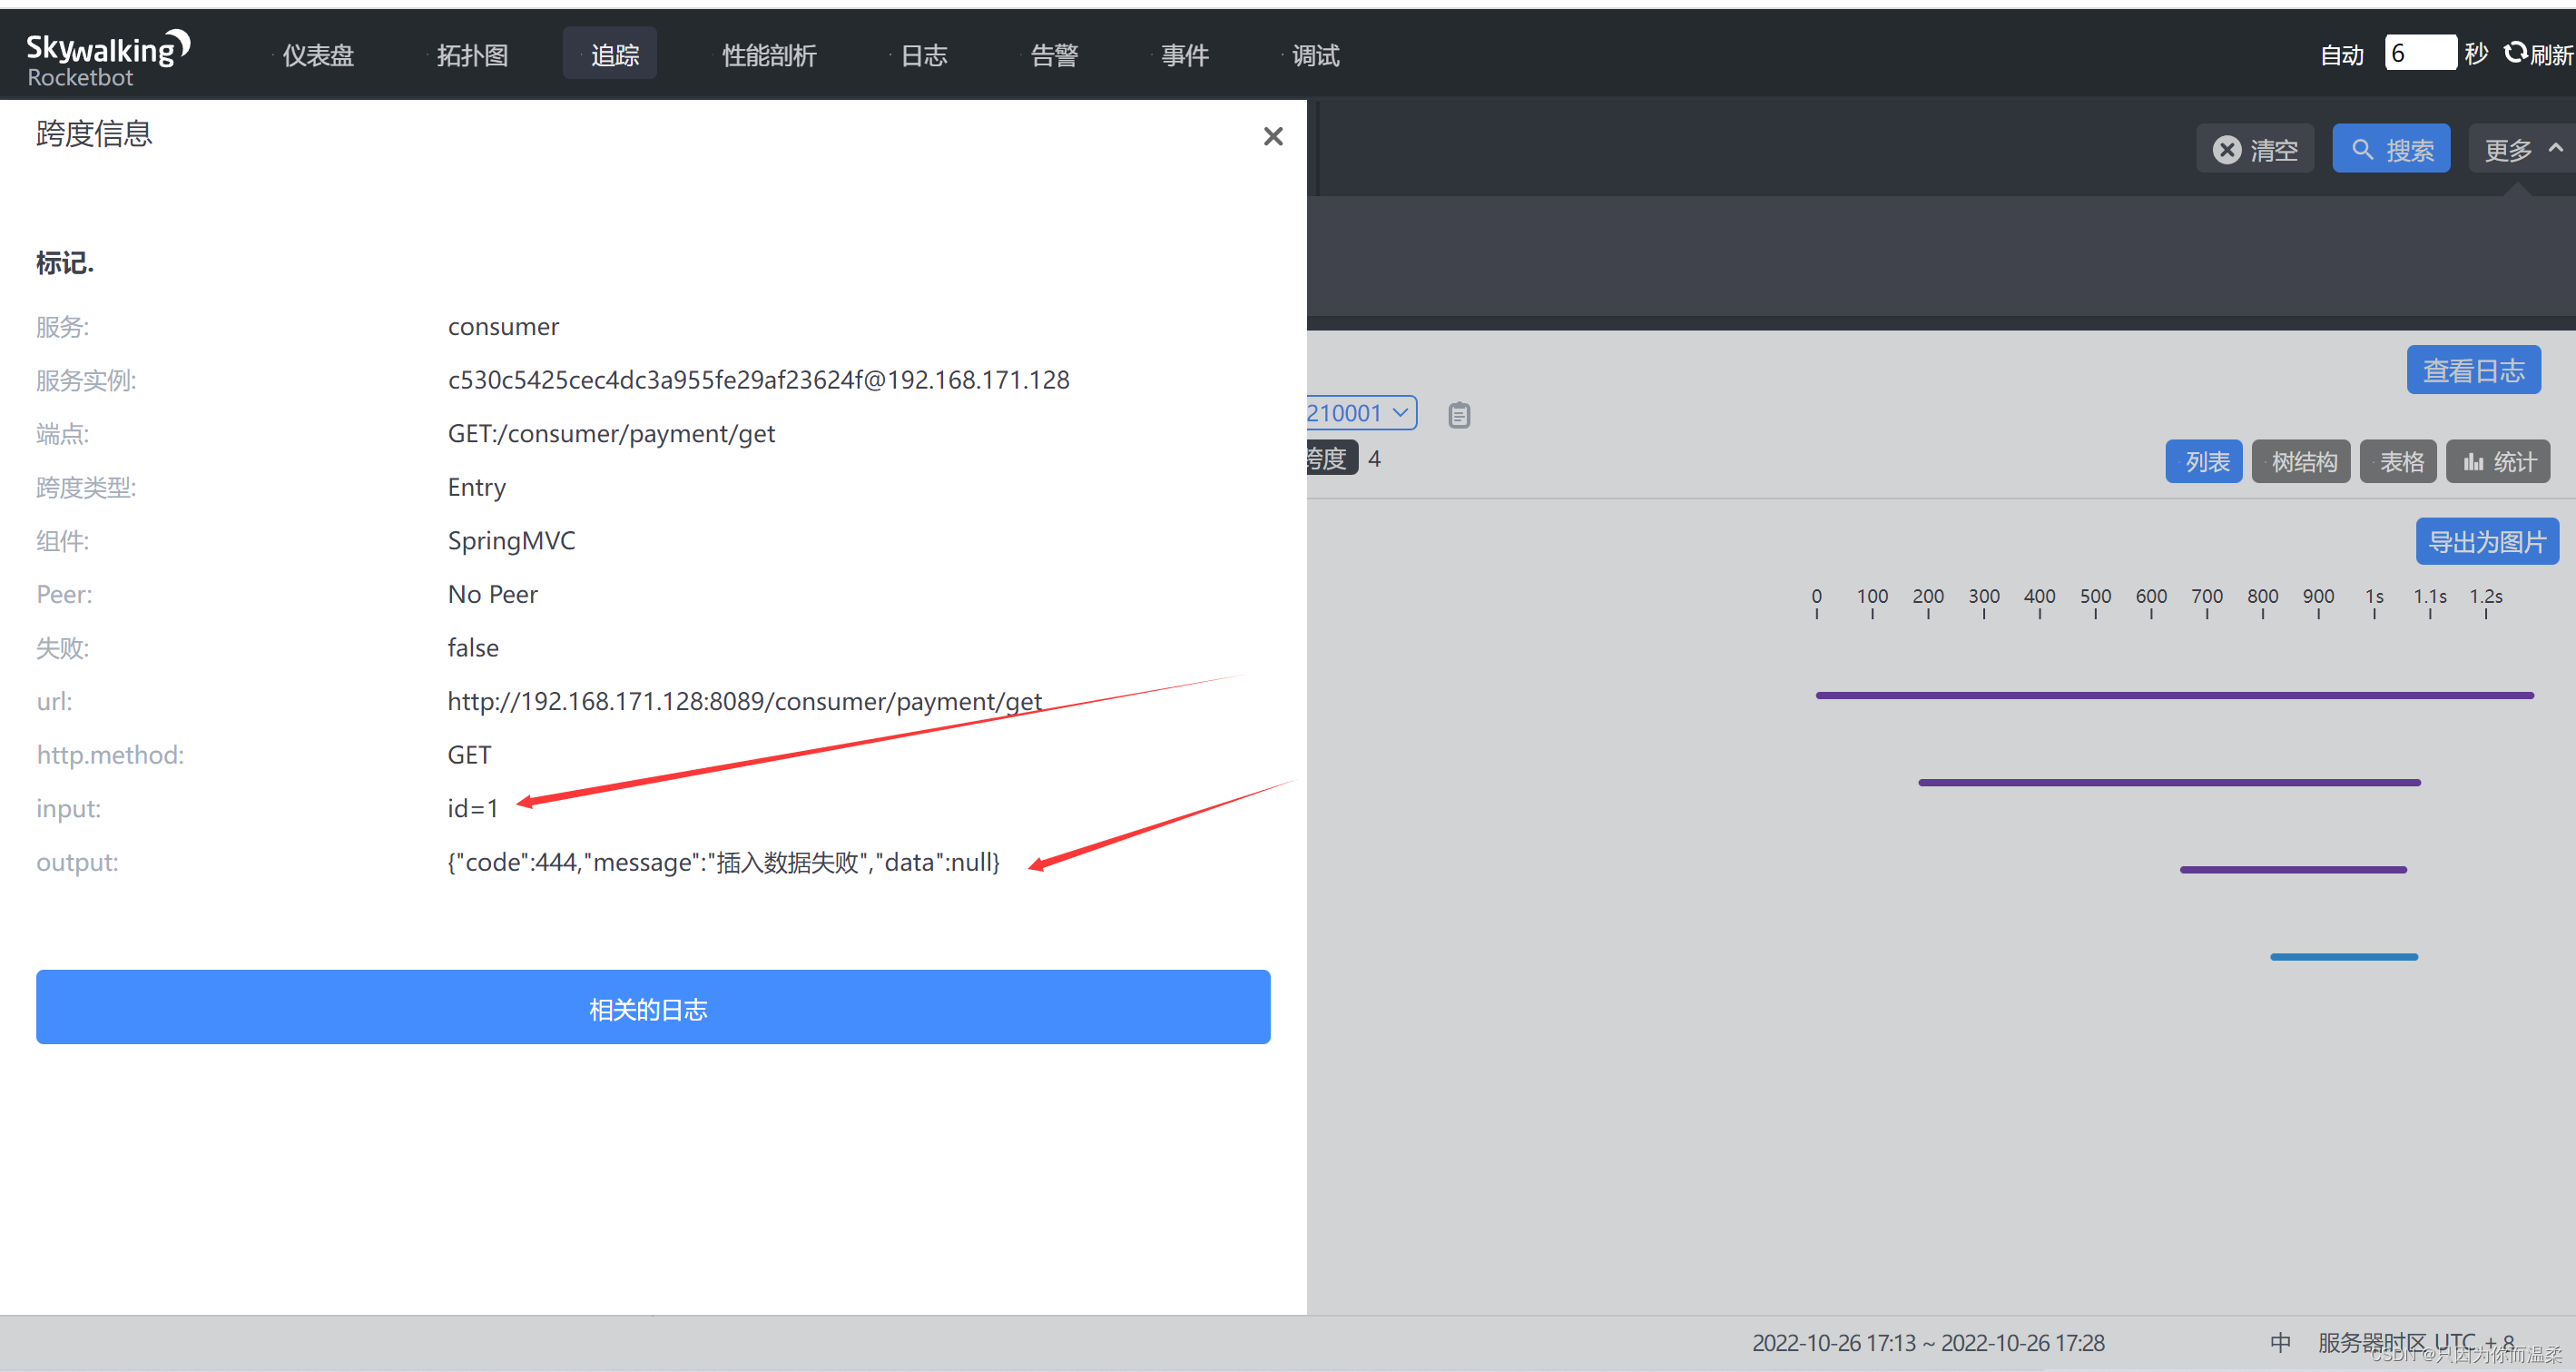Click the auto refresh seconds input
The height and width of the screenshot is (1372, 2576).
tap(2418, 53)
